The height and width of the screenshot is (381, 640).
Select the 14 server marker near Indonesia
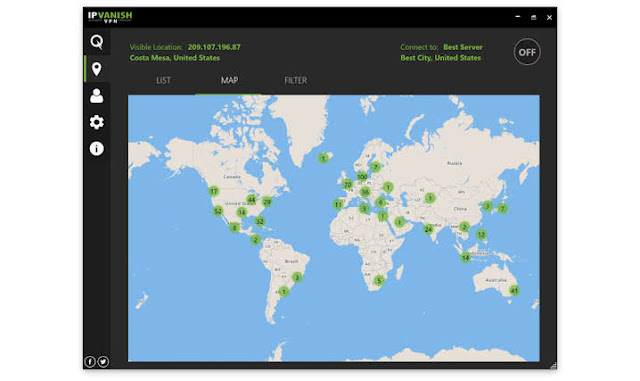pyautogui.click(x=465, y=258)
